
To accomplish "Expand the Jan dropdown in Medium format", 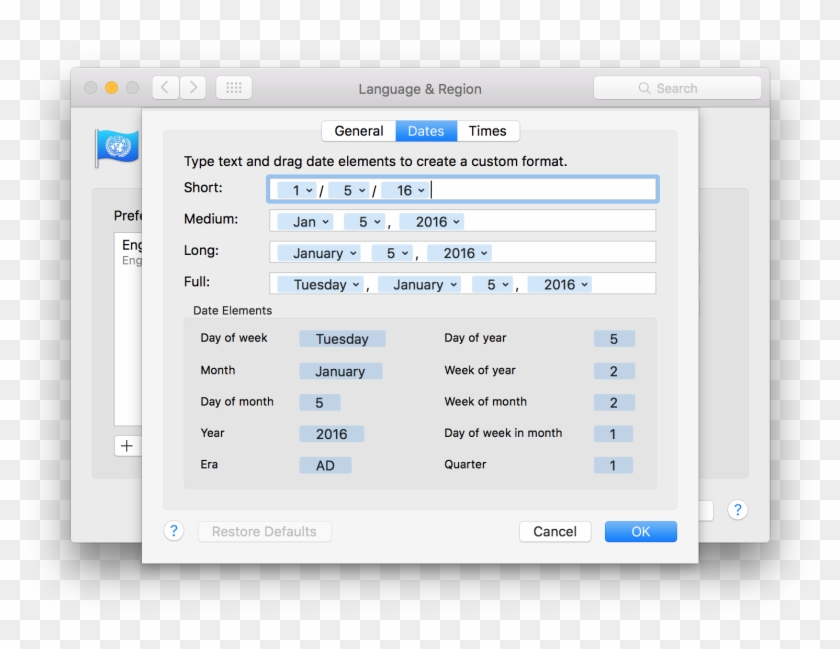I will [x=306, y=222].
